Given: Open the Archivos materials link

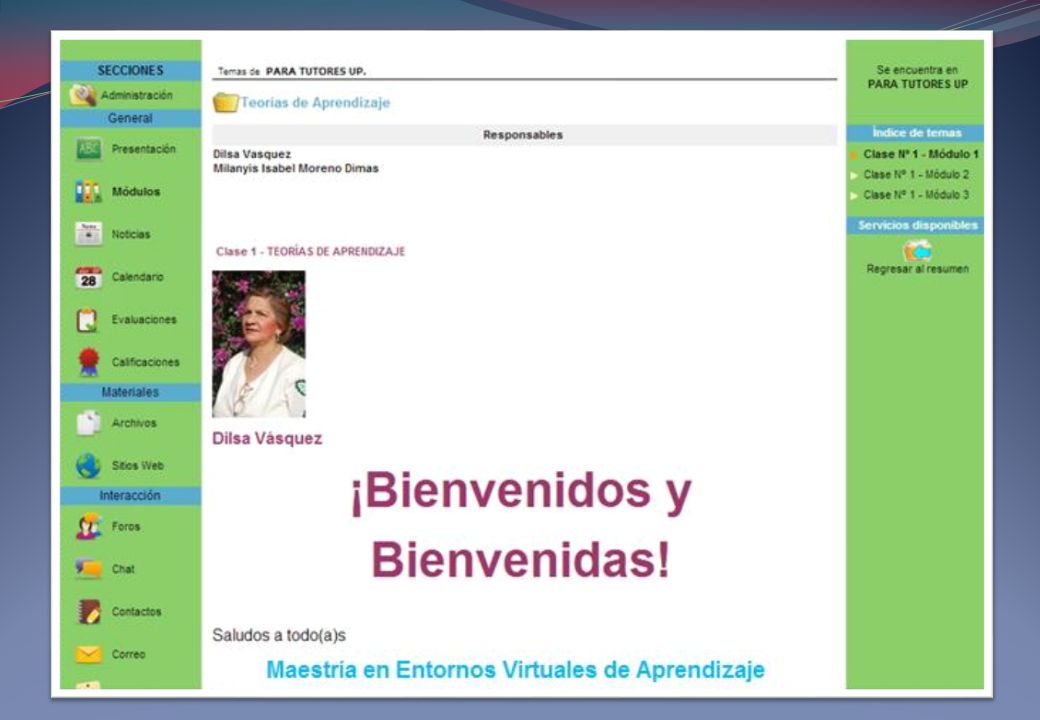Looking at the screenshot, I should 134,423.
